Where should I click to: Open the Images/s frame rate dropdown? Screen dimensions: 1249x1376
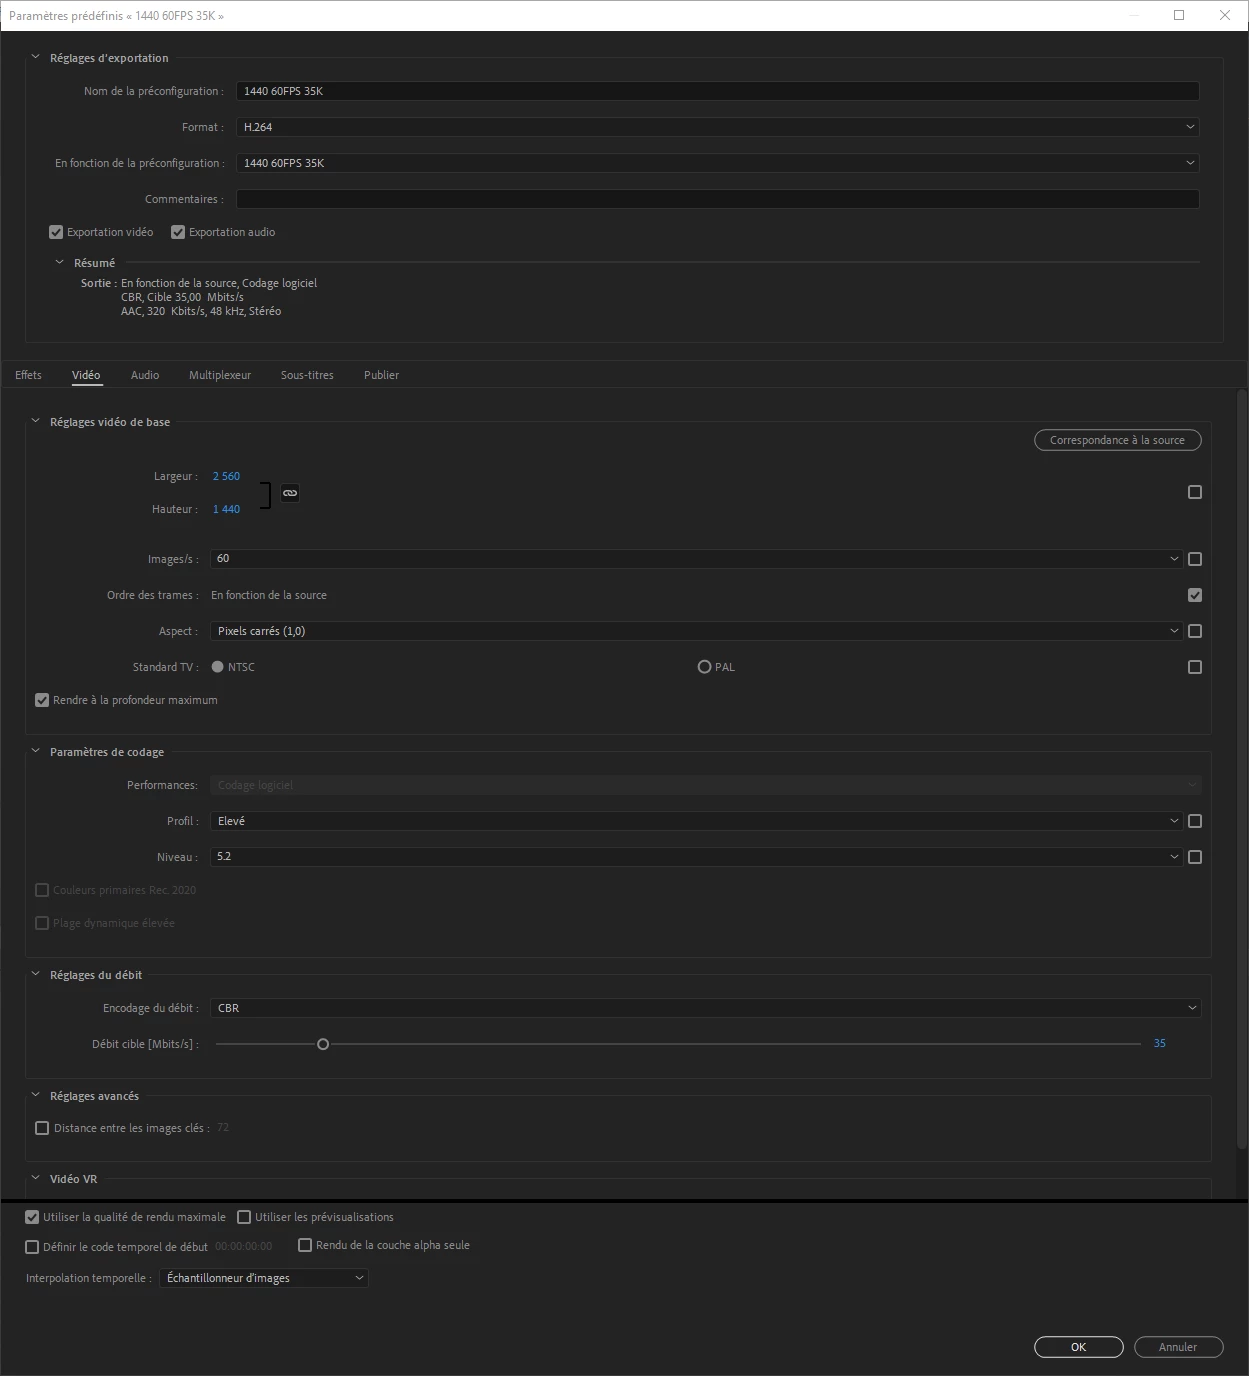tap(696, 559)
